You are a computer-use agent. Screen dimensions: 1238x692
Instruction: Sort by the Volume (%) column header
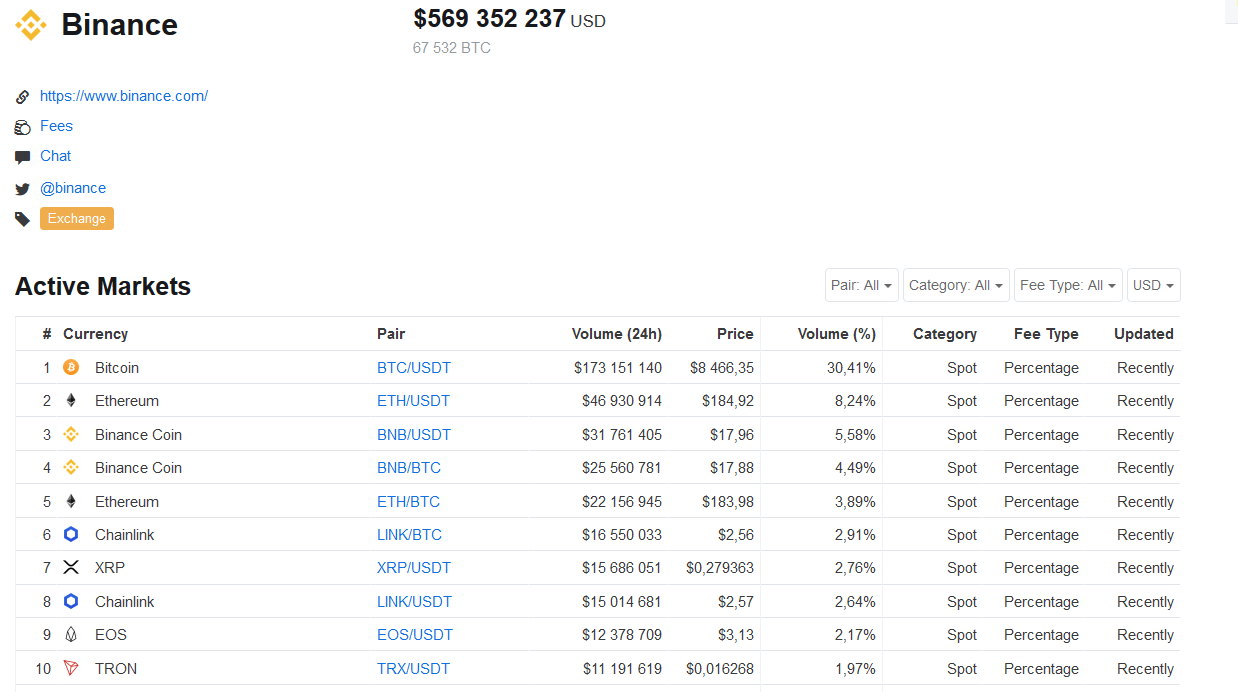pyautogui.click(x=837, y=334)
